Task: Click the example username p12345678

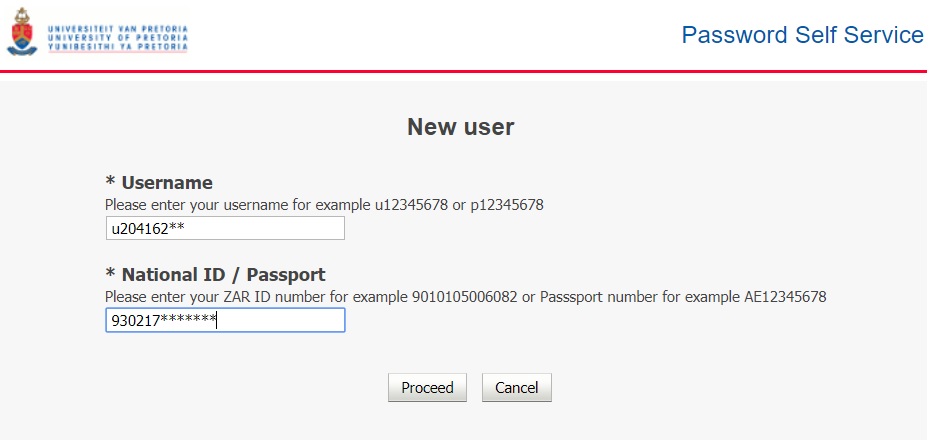Action: point(508,205)
